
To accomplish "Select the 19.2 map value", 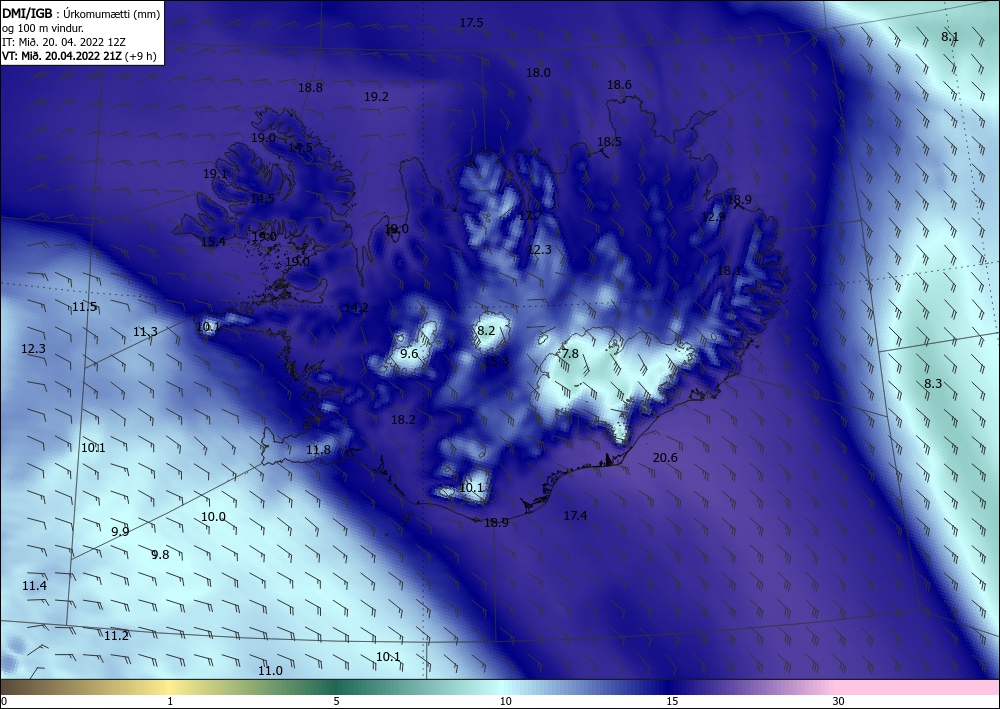I will click(376, 97).
